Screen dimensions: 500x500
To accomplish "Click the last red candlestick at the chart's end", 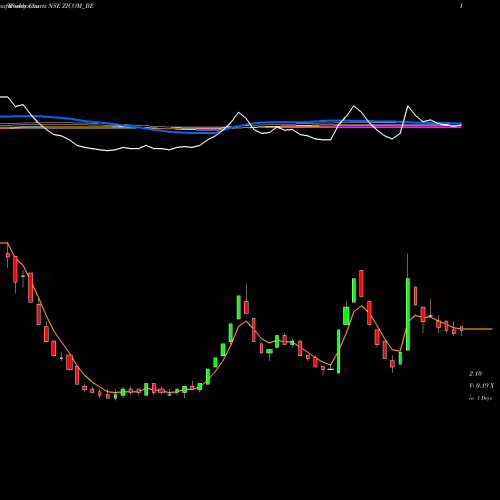I will [x=461, y=329].
